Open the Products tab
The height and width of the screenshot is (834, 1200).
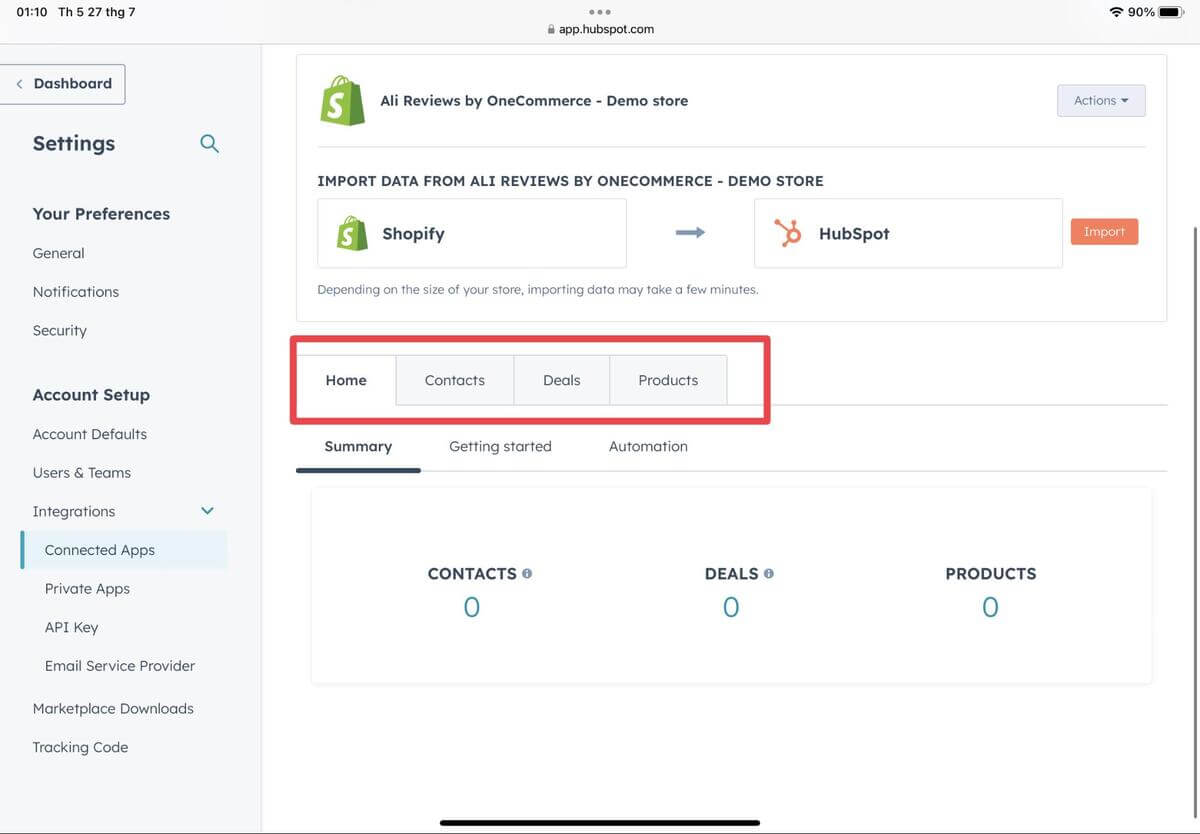(668, 380)
